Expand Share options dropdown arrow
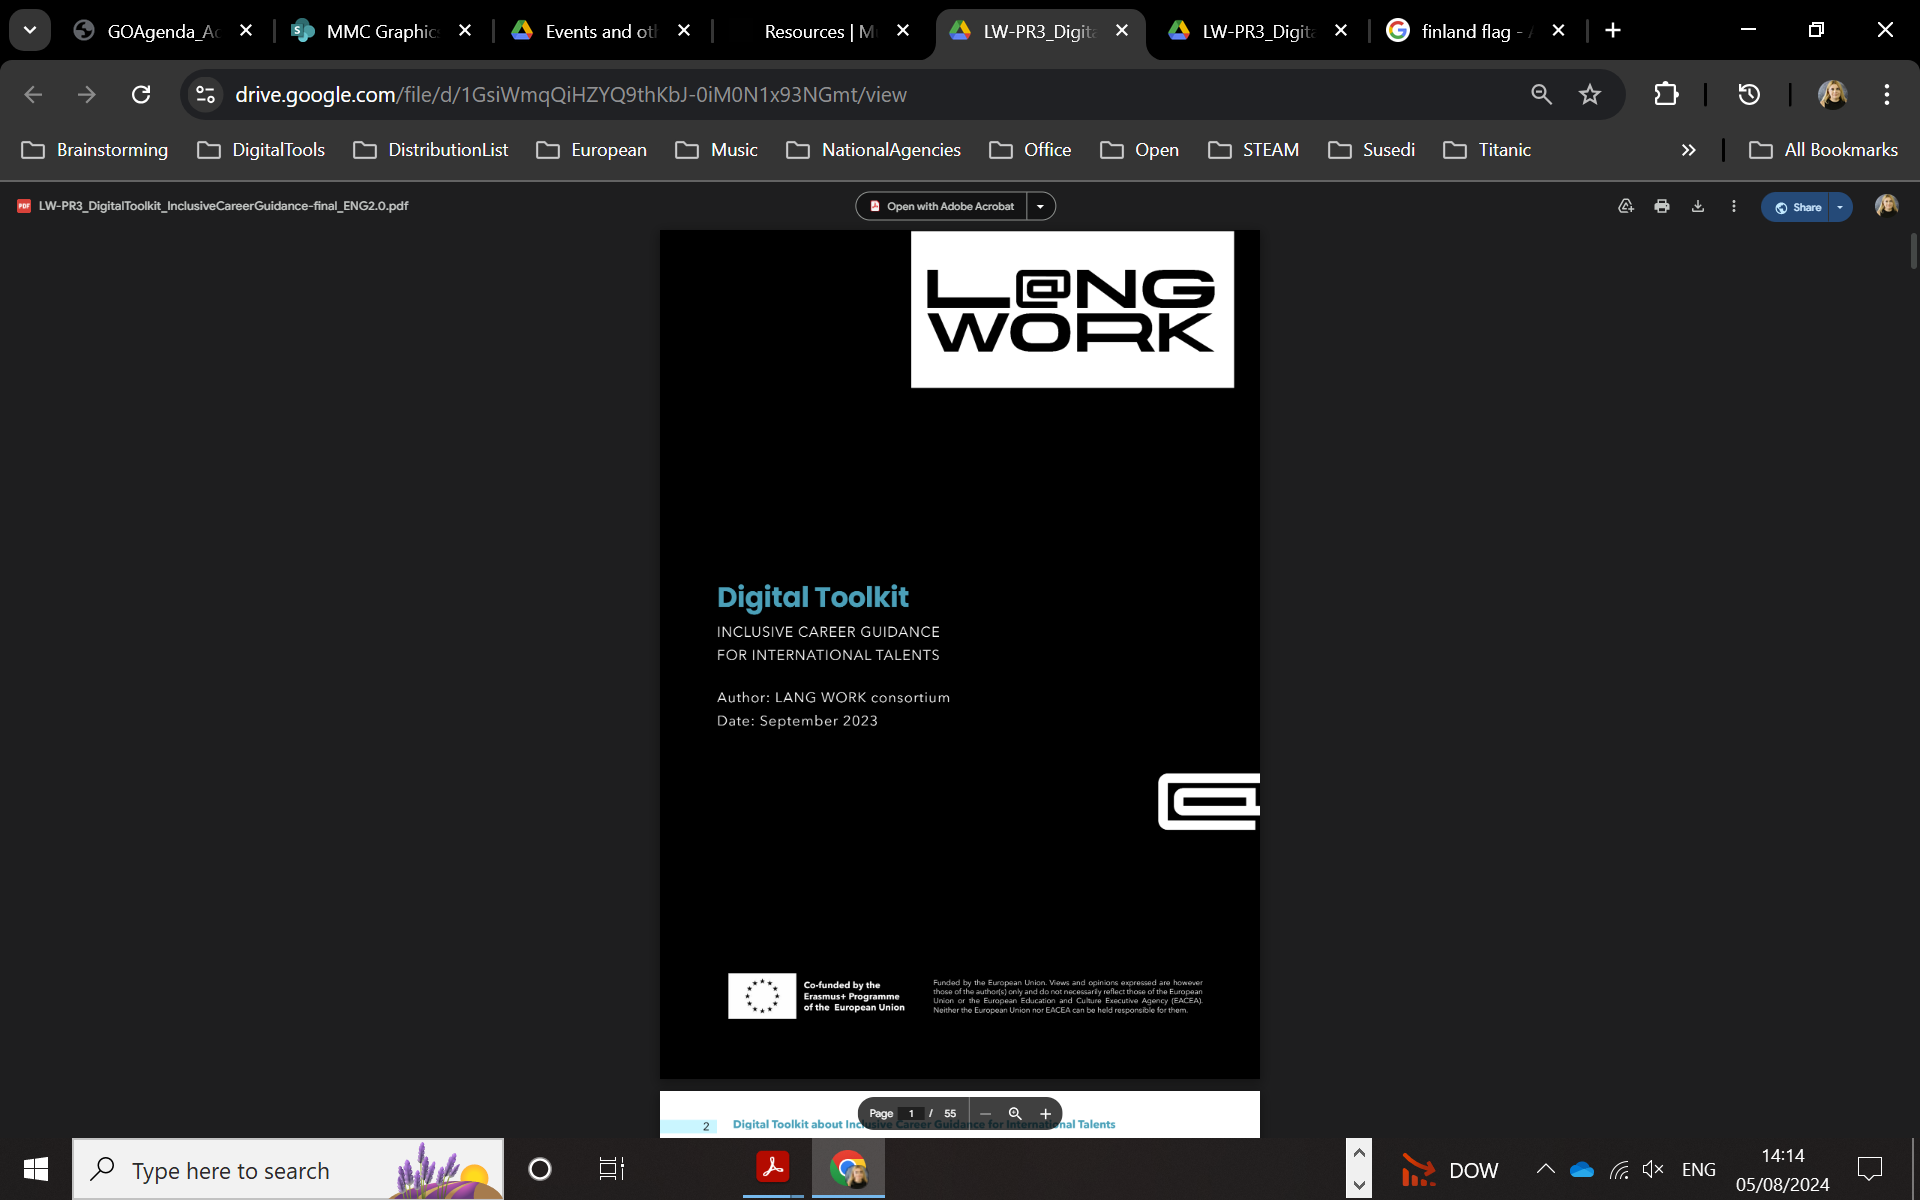The image size is (1920, 1200). (x=1840, y=207)
